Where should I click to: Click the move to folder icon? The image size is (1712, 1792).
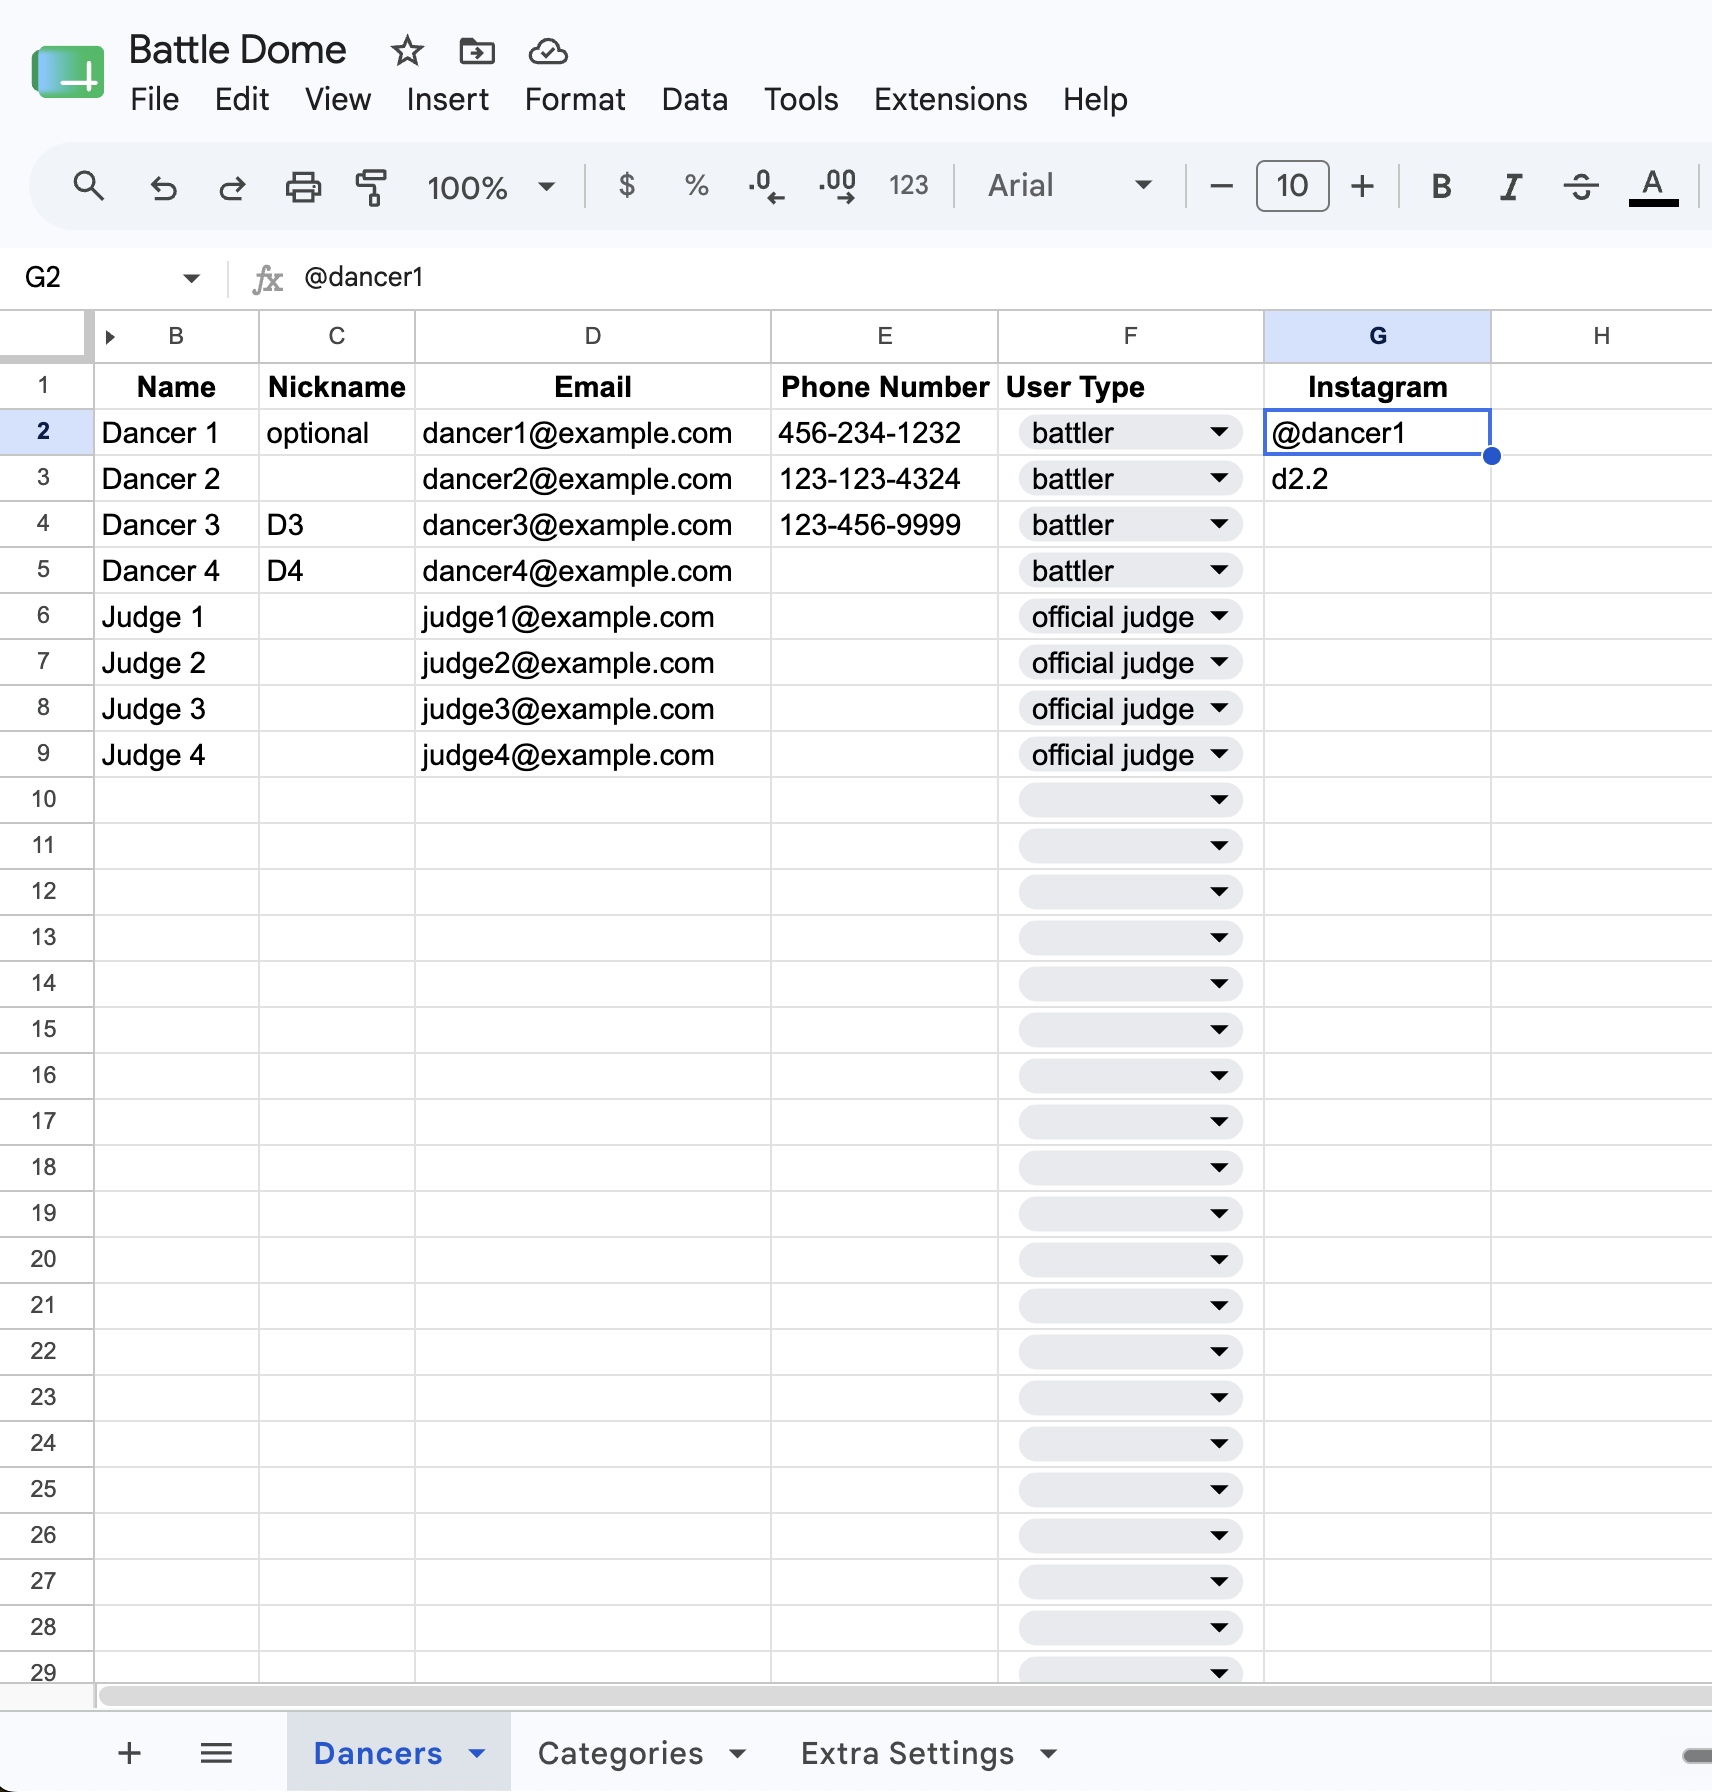(x=477, y=51)
